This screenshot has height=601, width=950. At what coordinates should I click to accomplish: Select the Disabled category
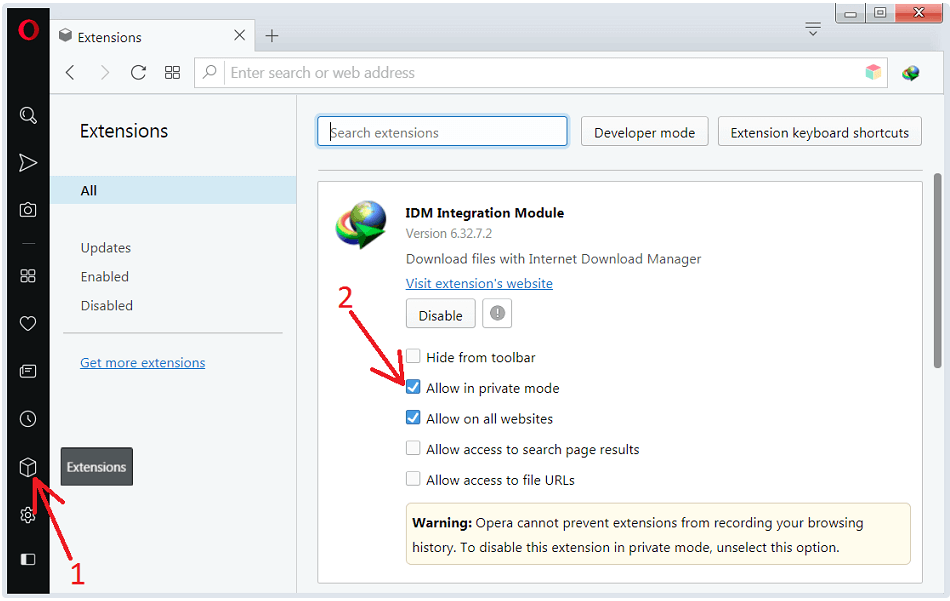107,306
